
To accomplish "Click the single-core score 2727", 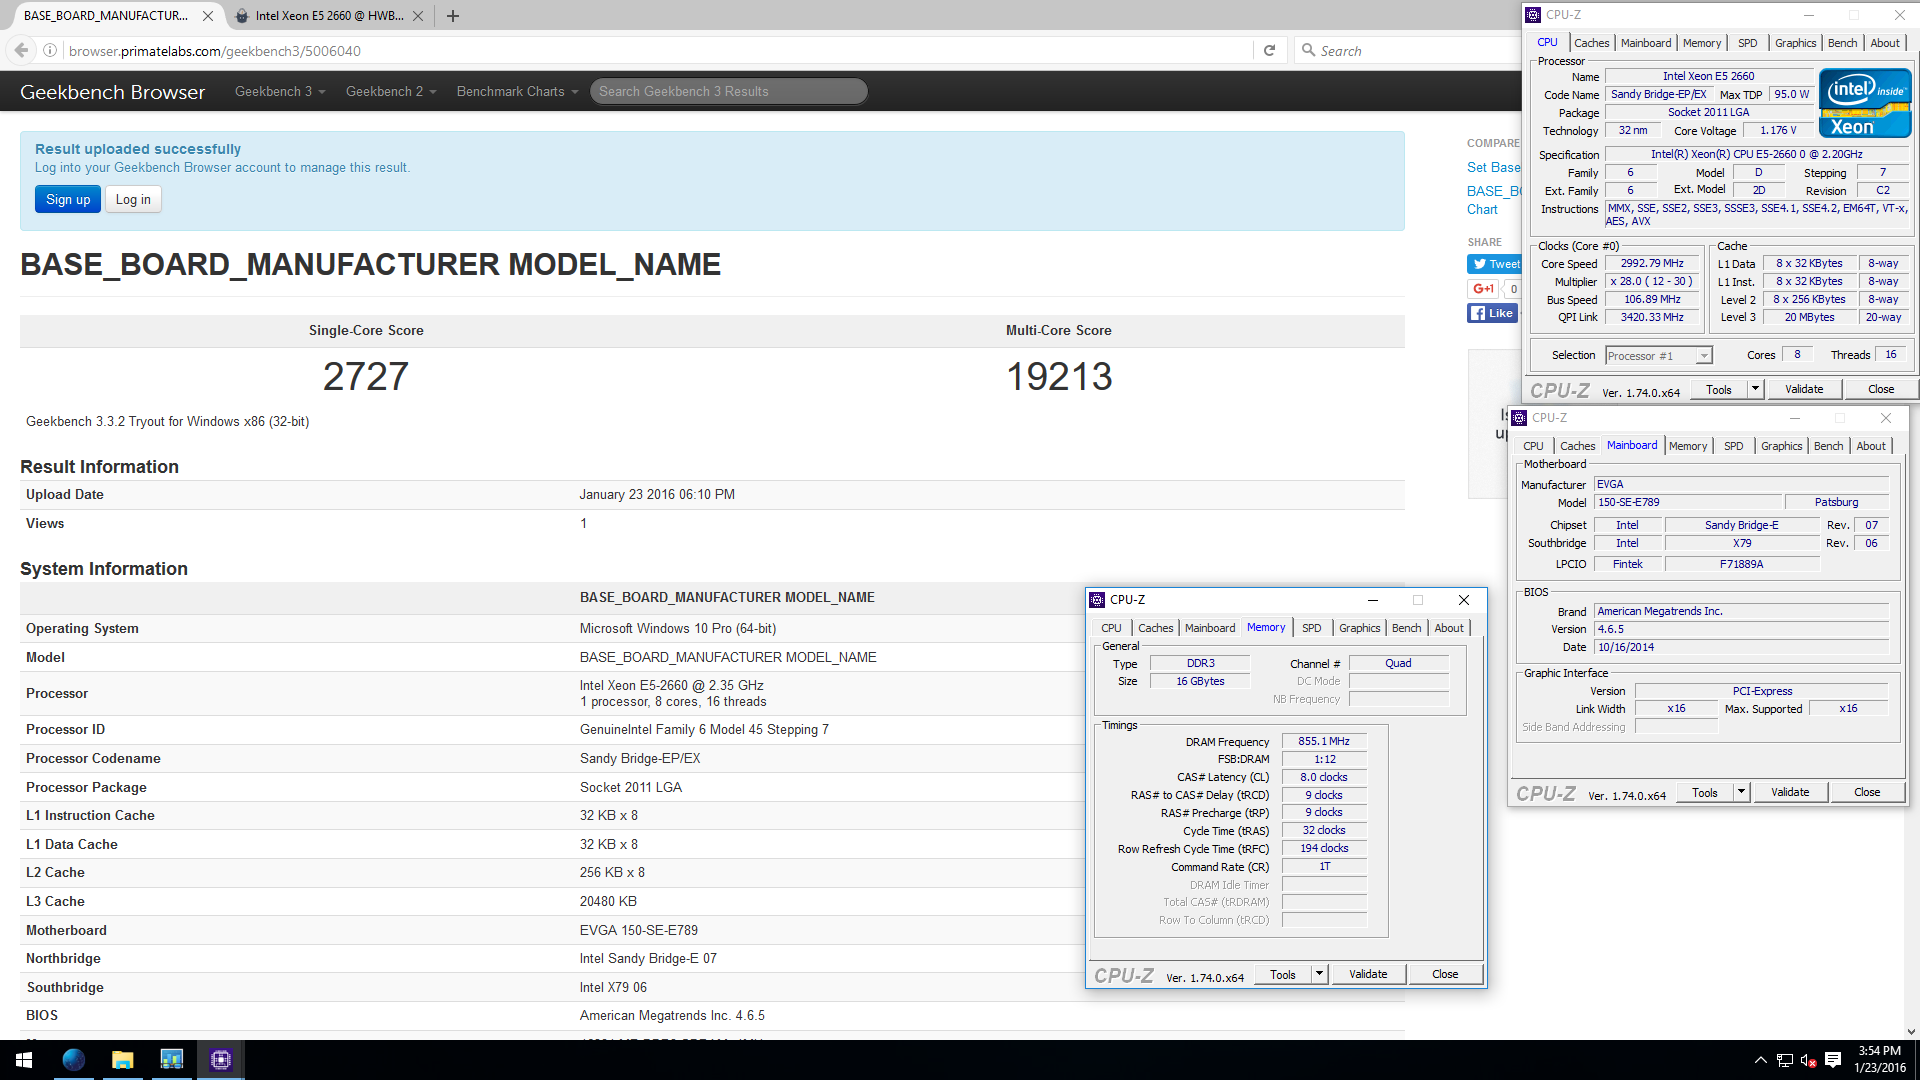I will pyautogui.click(x=366, y=376).
